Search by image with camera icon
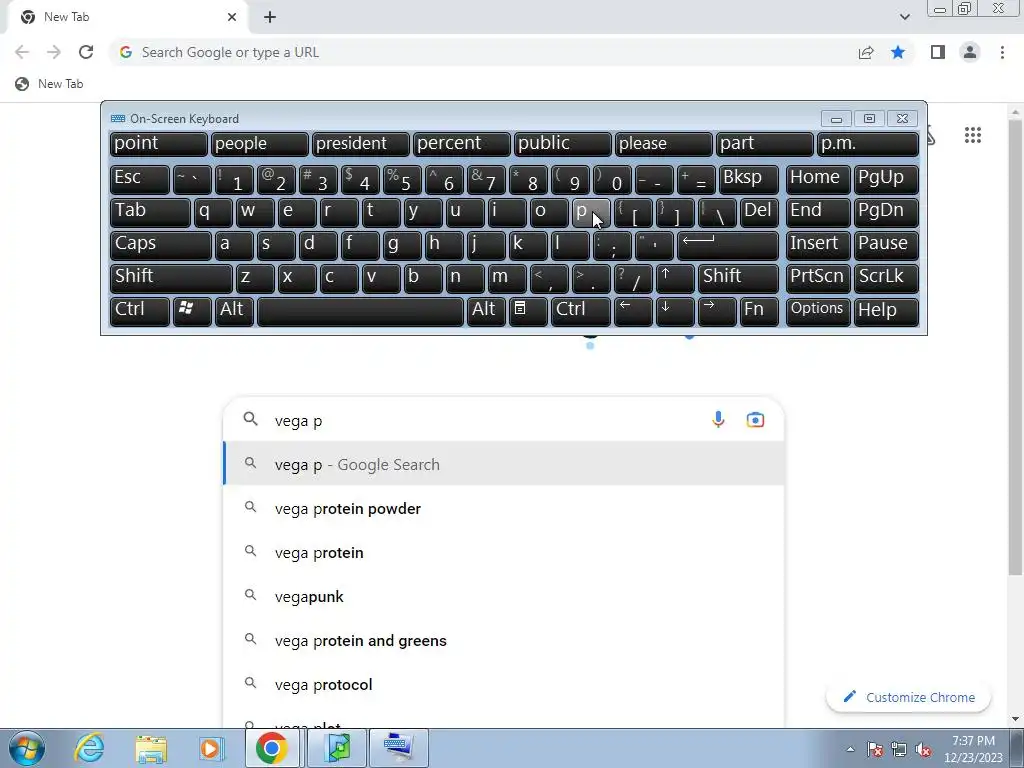The height and width of the screenshot is (768, 1024). [755, 419]
